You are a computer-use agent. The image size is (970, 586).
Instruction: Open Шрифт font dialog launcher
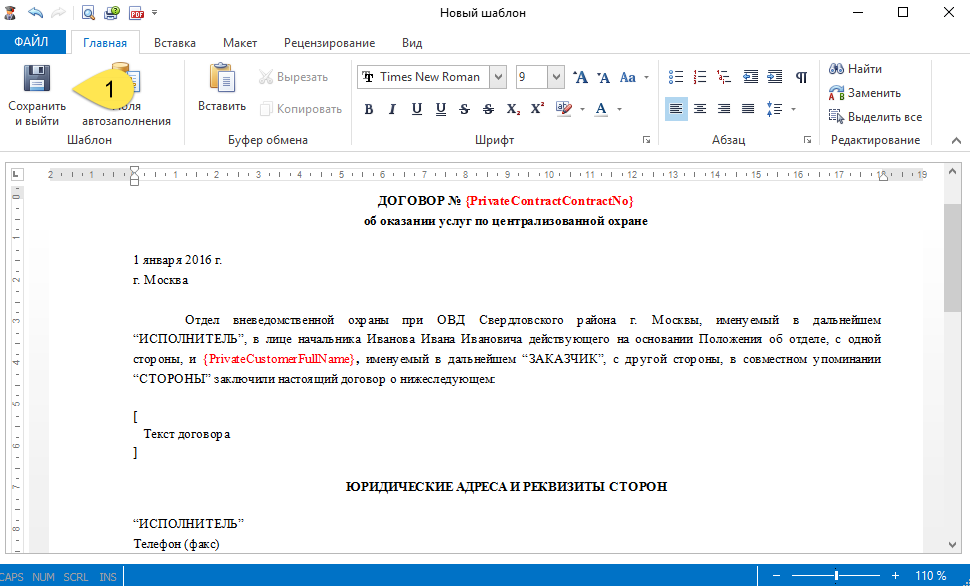[646, 140]
